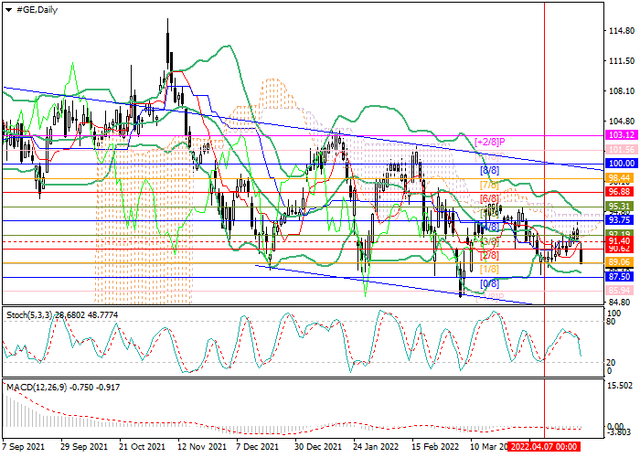Click the 114.80 price axis value
This screenshot has height=457, width=640.
coord(621,31)
